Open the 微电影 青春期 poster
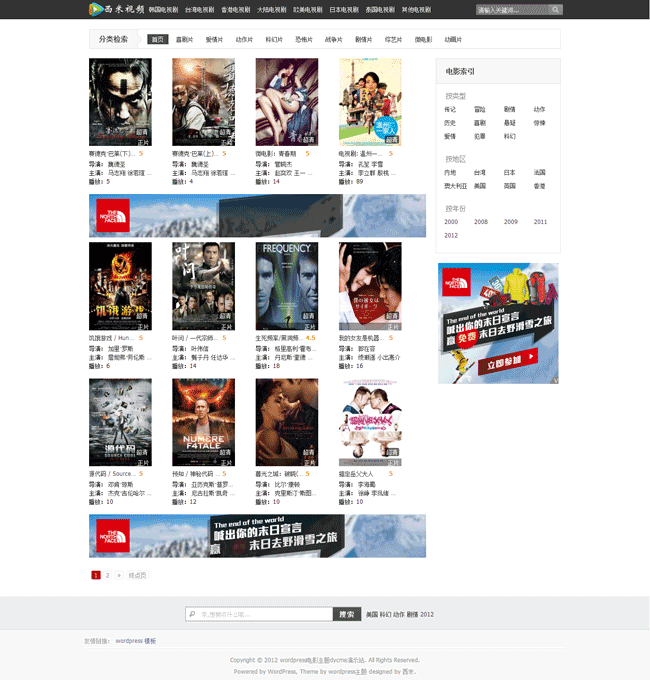Viewport: 650px width, 680px height. [287, 102]
